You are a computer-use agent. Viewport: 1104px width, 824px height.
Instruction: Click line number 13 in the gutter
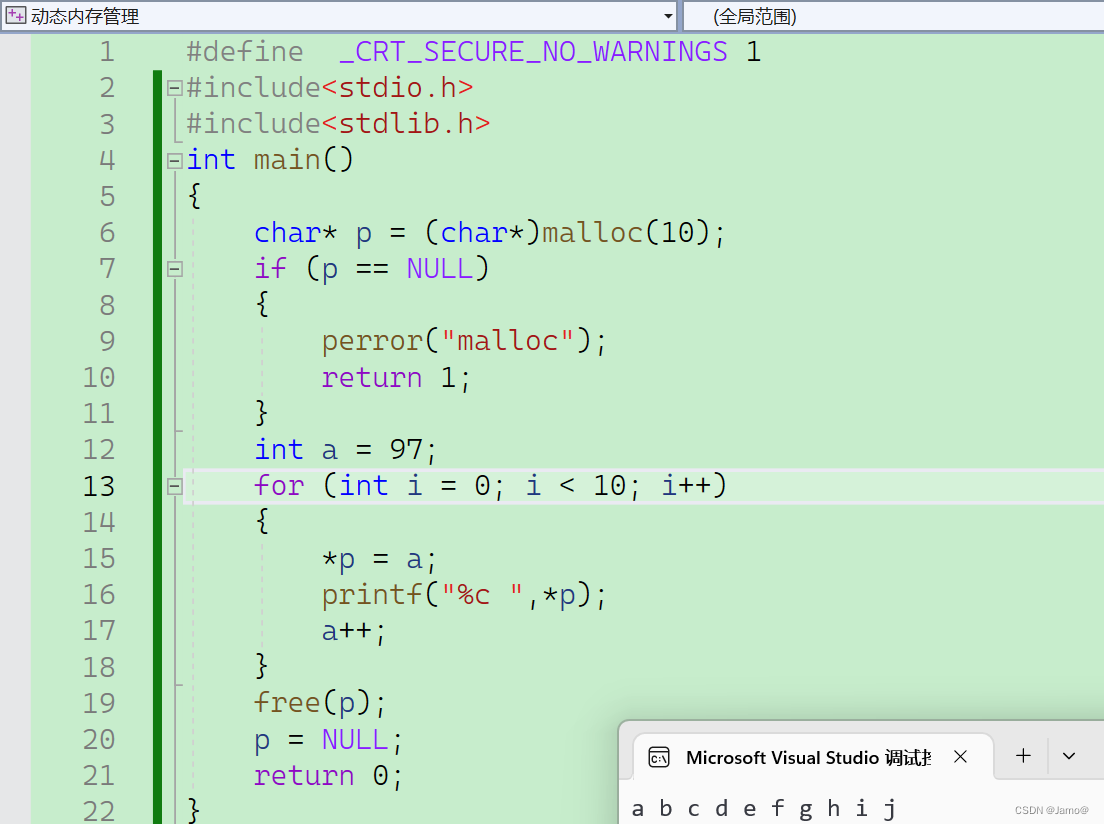point(99,487)
